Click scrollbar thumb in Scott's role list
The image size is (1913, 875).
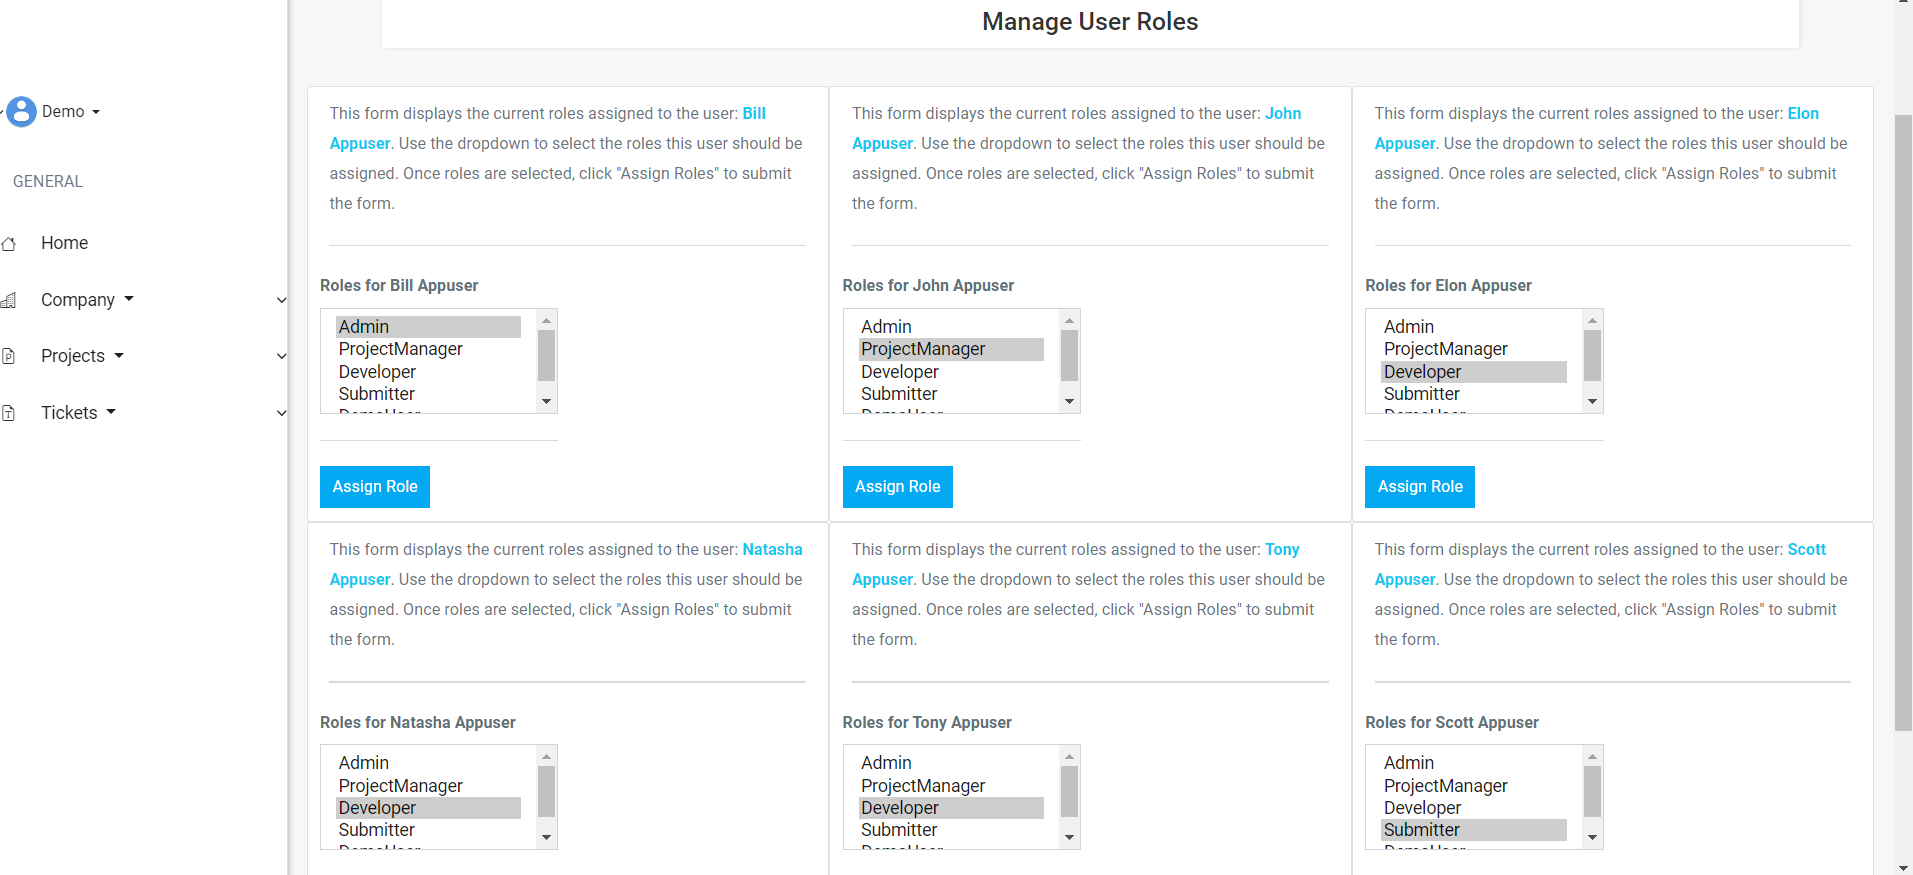pyautogui.click(x=1592, y=791)
